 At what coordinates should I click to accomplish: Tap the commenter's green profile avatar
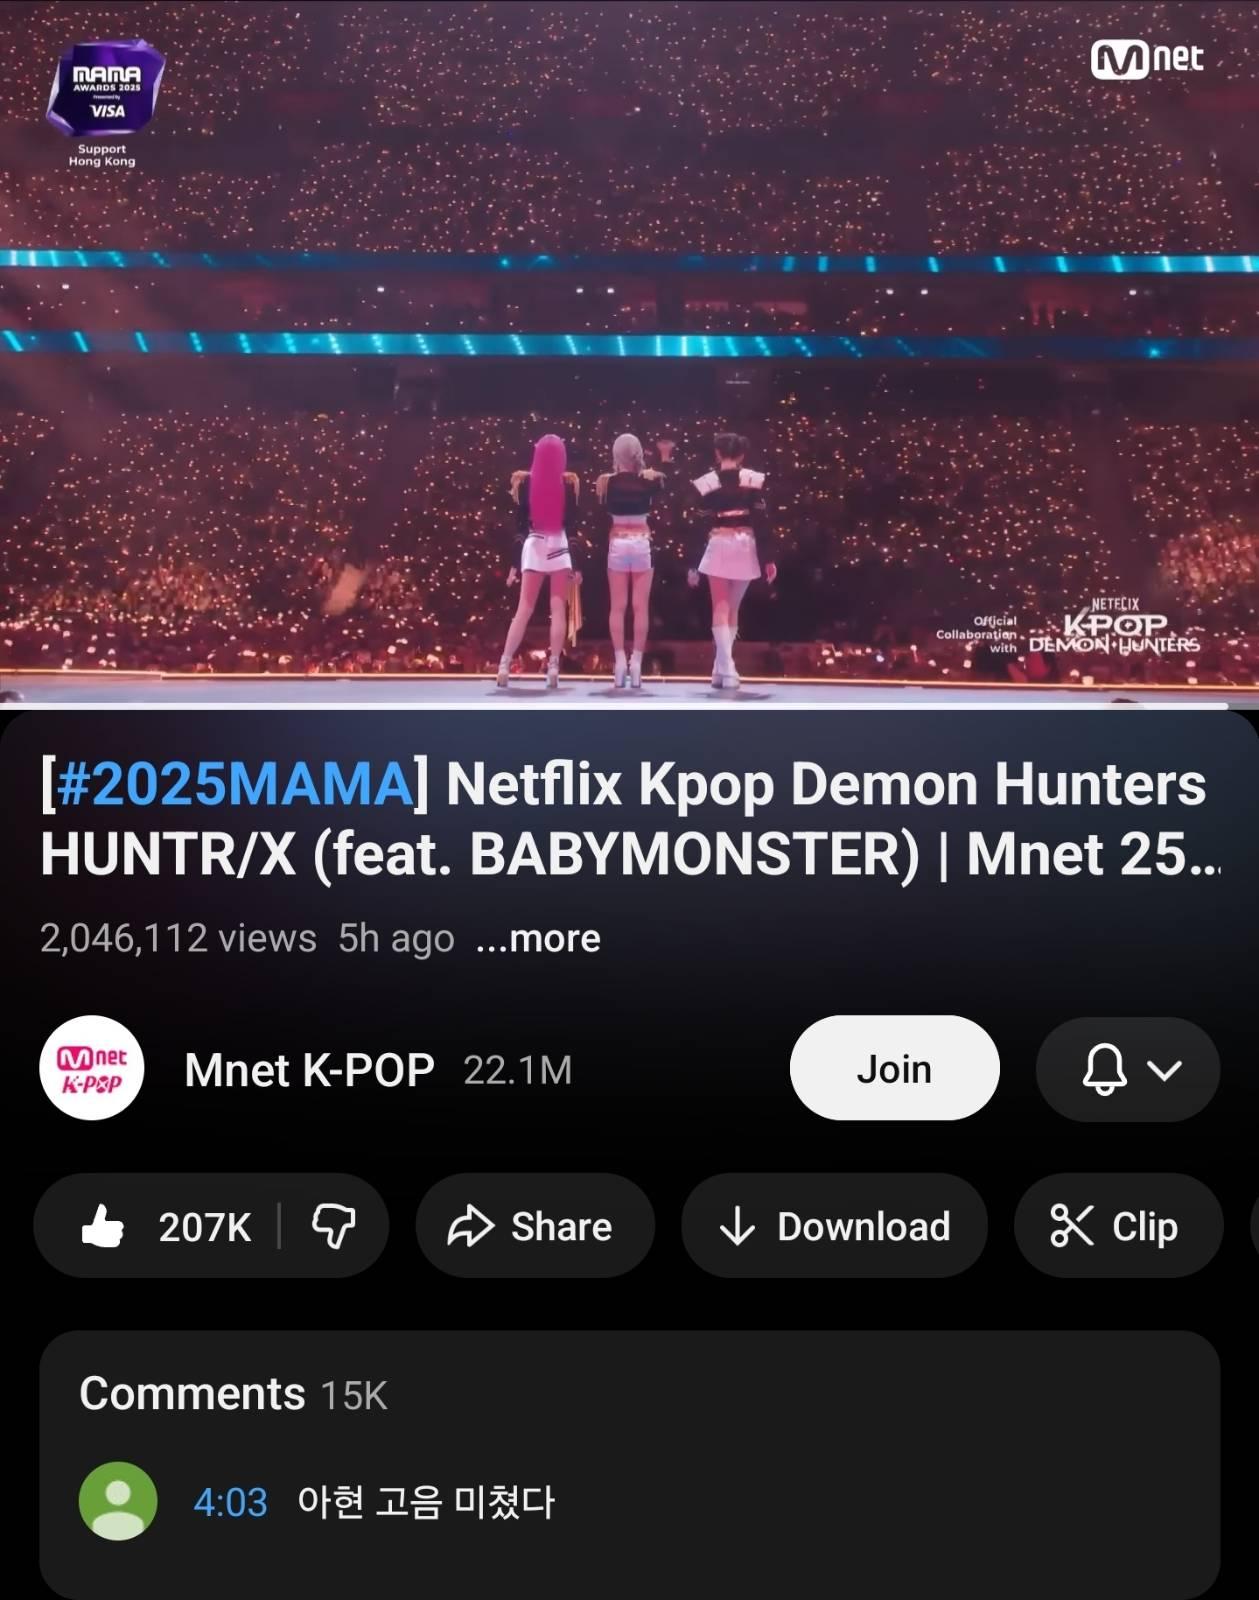(x=118, y=1501)
